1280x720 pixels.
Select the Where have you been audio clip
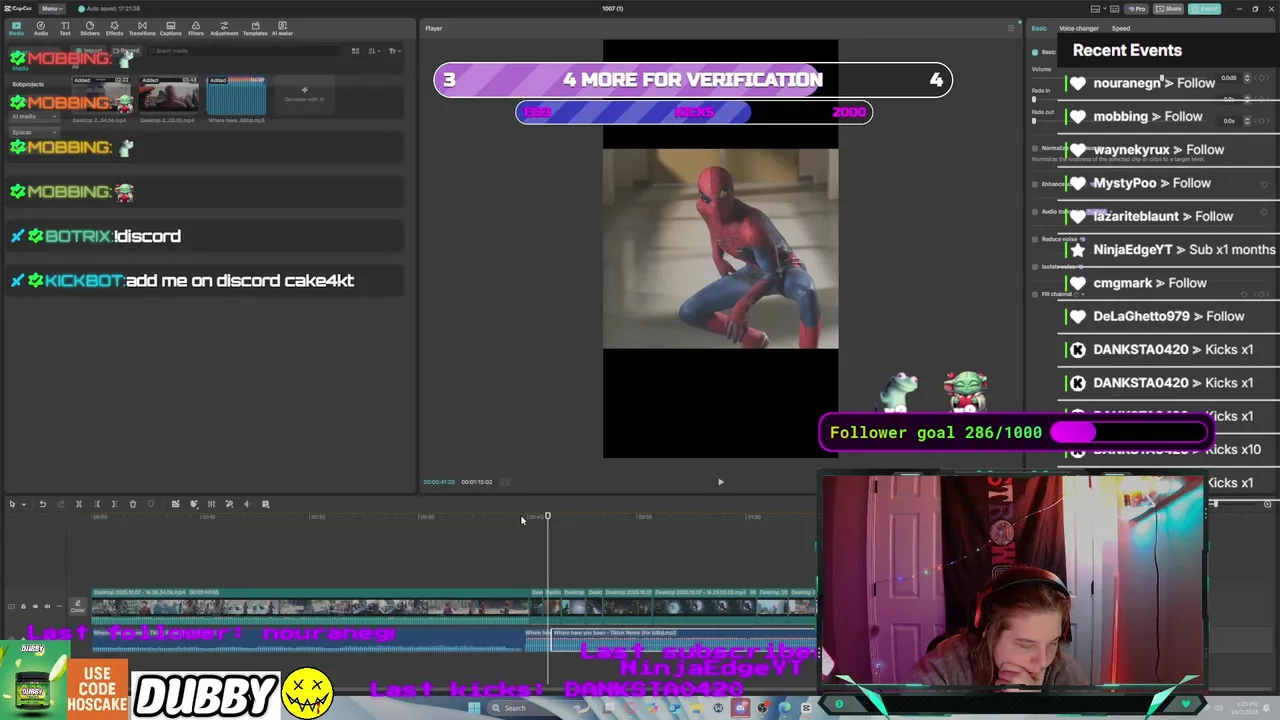(x=684, y=641)
